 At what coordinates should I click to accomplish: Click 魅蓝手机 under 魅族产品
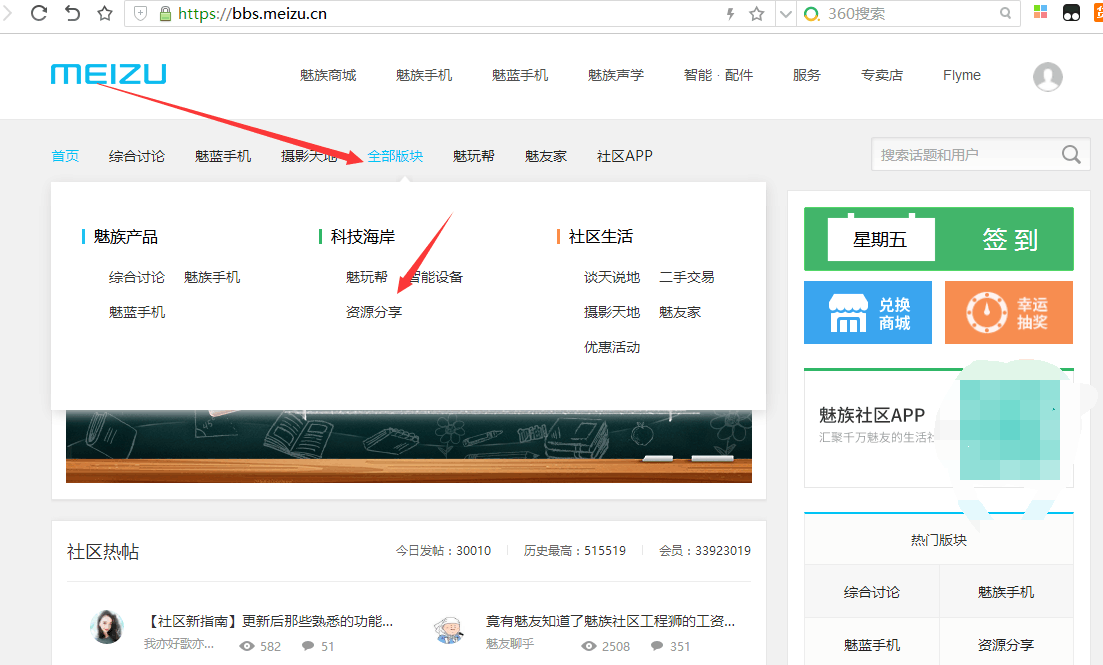(136, 312)
